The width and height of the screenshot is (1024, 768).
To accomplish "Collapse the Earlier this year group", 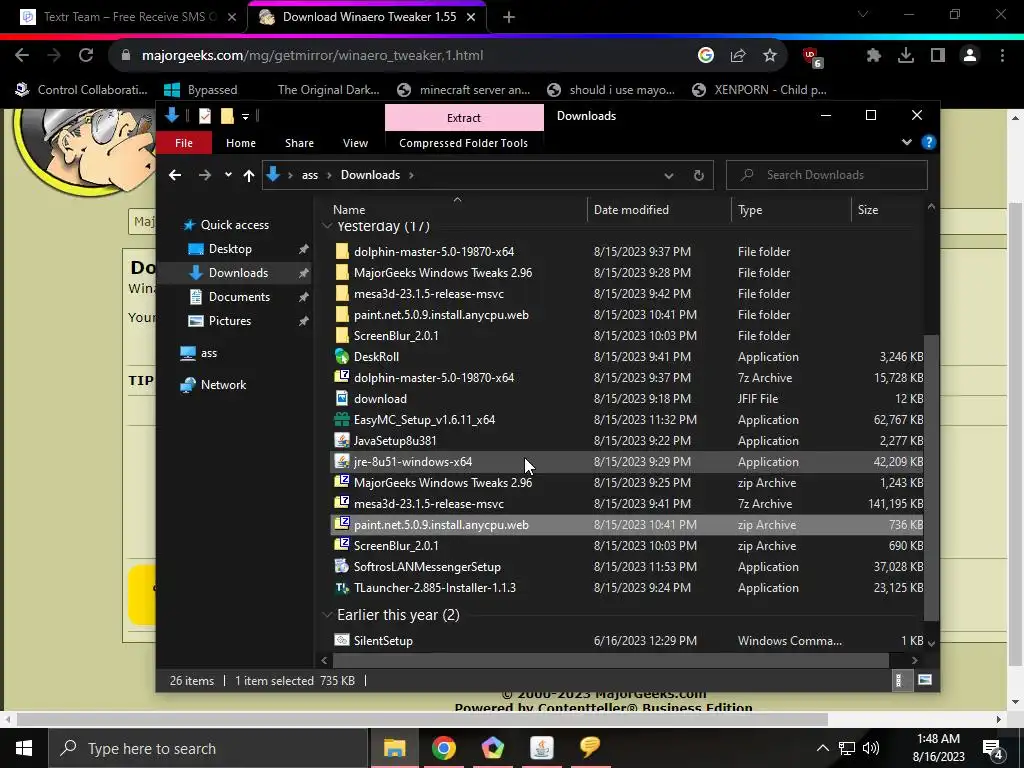I will click(x=327, y=615).
